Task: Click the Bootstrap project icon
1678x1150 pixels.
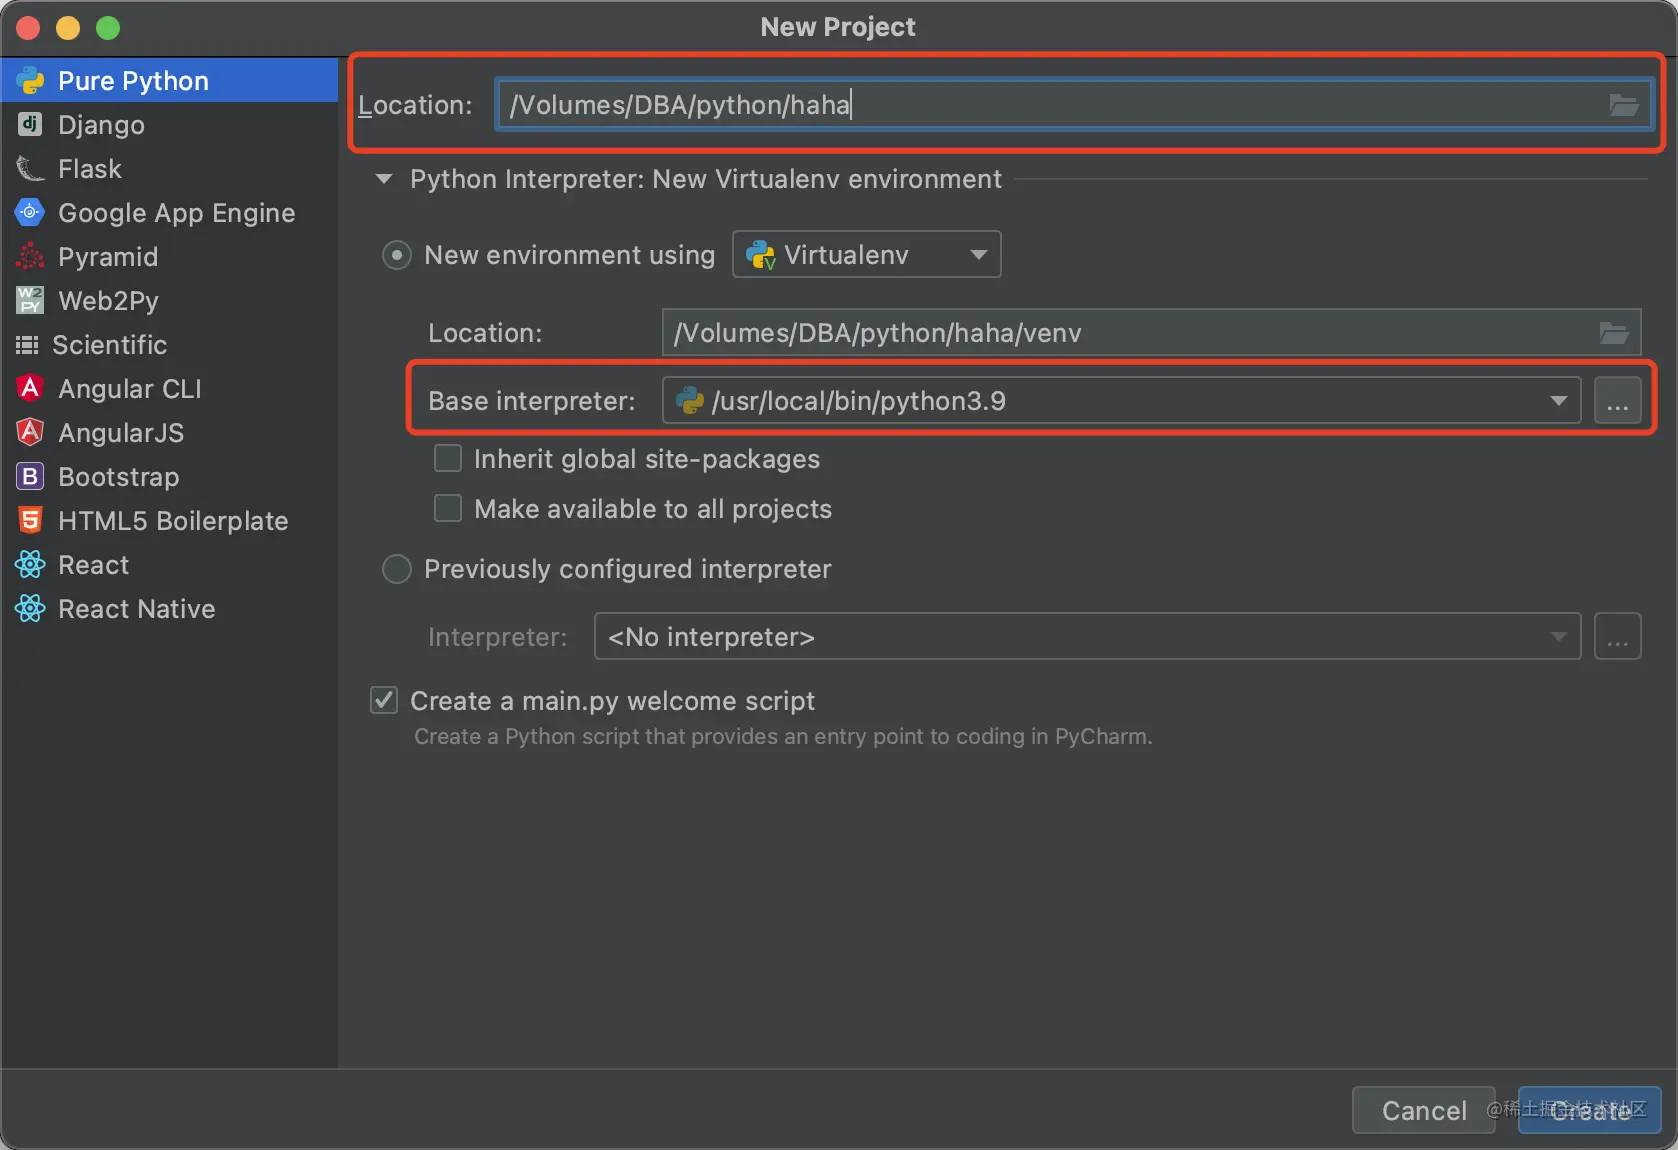Action: point(30,476)
